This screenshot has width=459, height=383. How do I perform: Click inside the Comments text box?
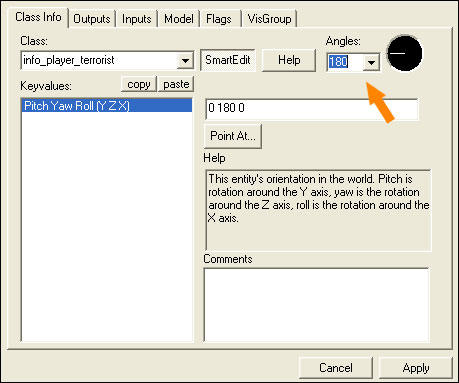click(x=316, y=305)
